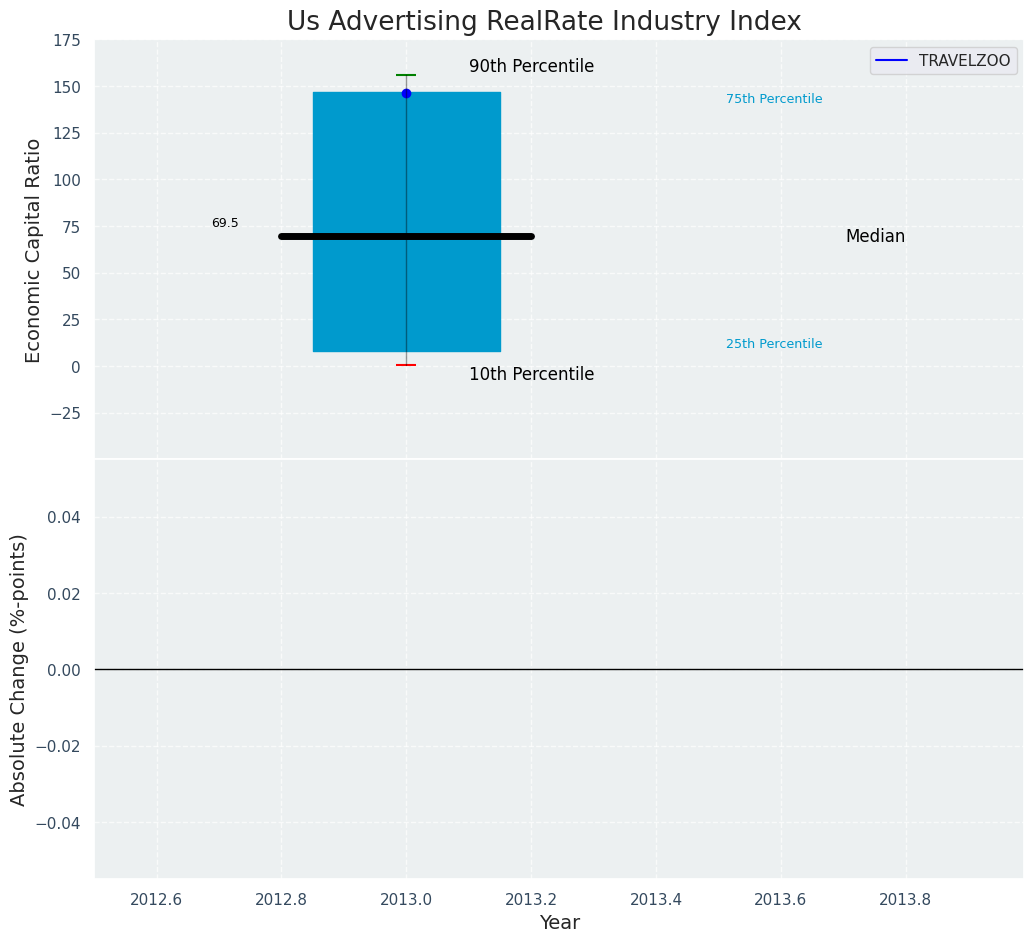The height and width of the screenshot is (942, 1034).
Task: Click the median value '69.5'
Action: [x=225, y=223]
